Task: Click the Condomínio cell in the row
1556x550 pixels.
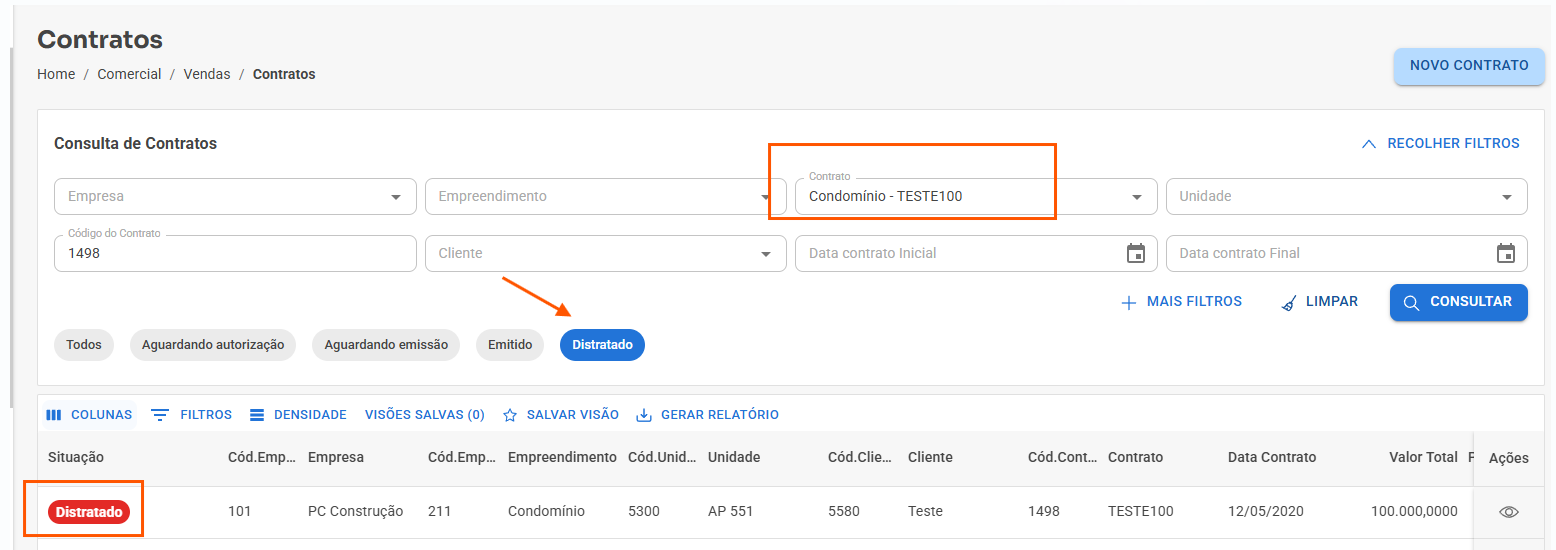Action: pos(546,511)
